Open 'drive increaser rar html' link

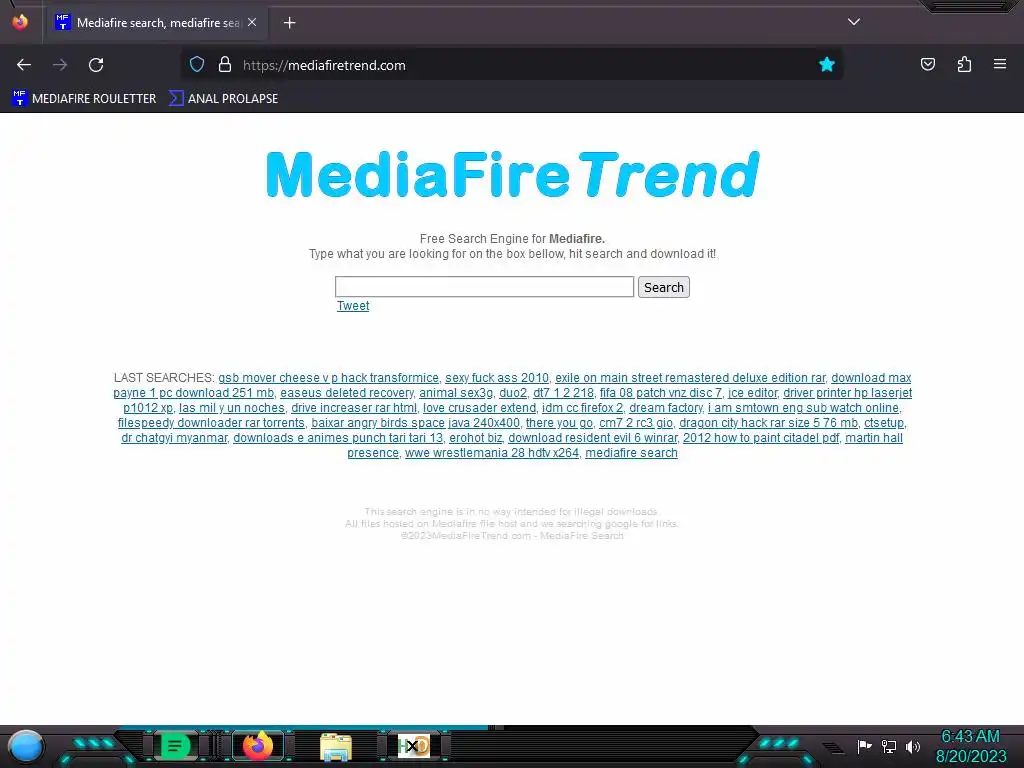354,408
